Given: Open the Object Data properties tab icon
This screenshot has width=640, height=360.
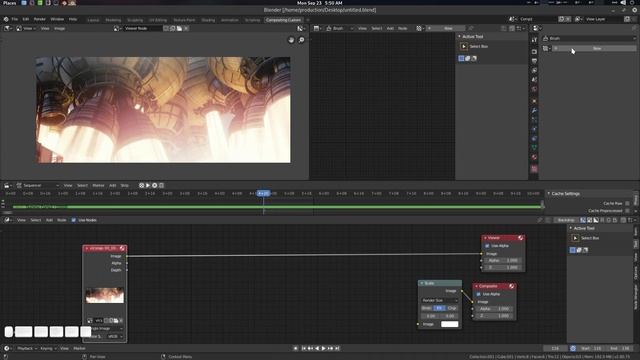Looking at the screenshot, I should (534, 148).
